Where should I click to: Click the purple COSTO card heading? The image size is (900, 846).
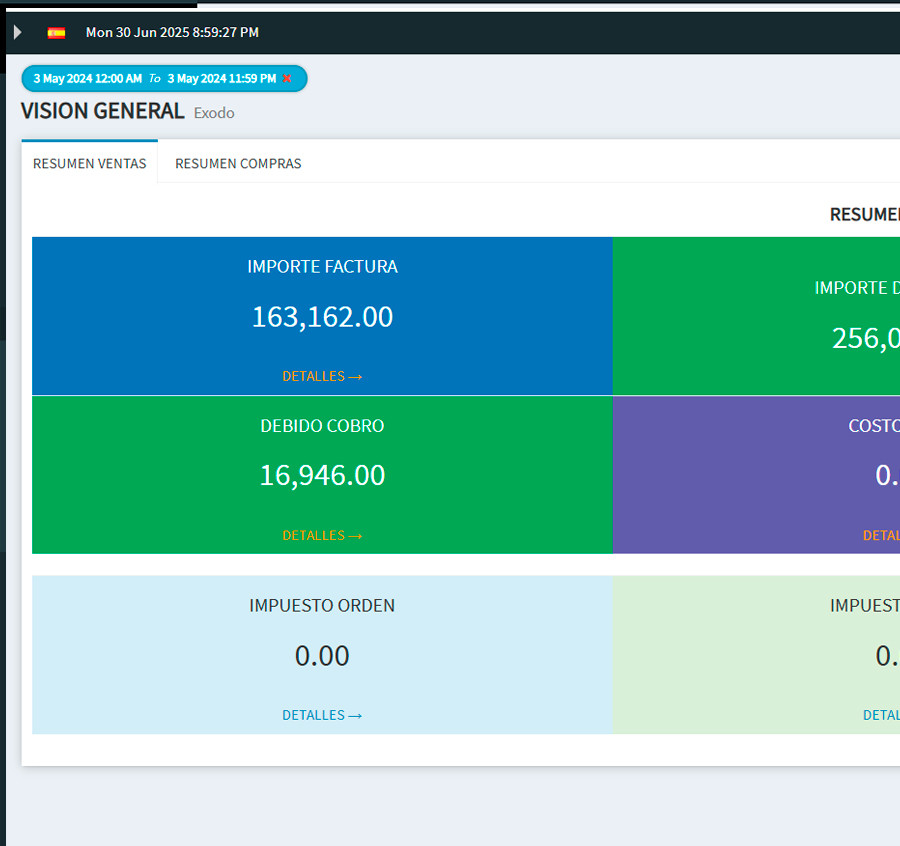pyautogui.click(x=874, y=426)
